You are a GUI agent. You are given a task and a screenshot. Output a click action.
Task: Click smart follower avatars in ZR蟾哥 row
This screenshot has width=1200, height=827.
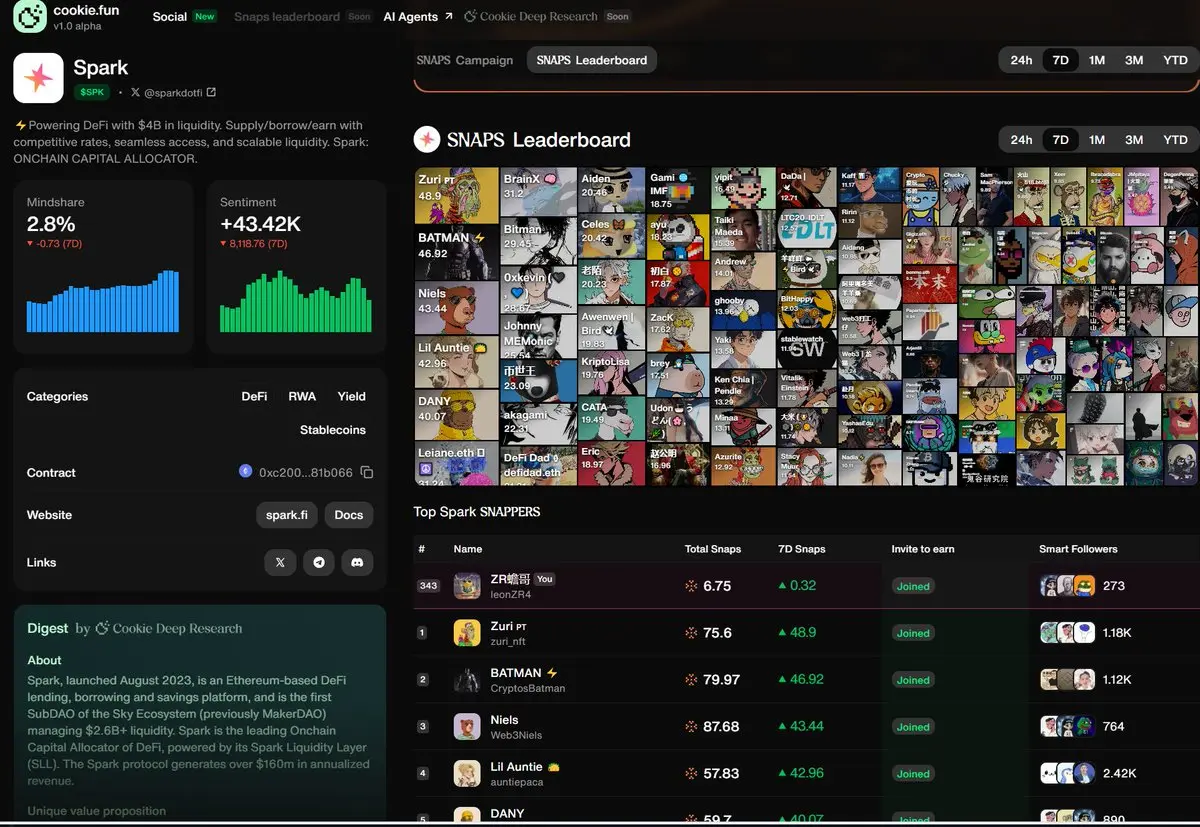click(x=1067, y=586)
